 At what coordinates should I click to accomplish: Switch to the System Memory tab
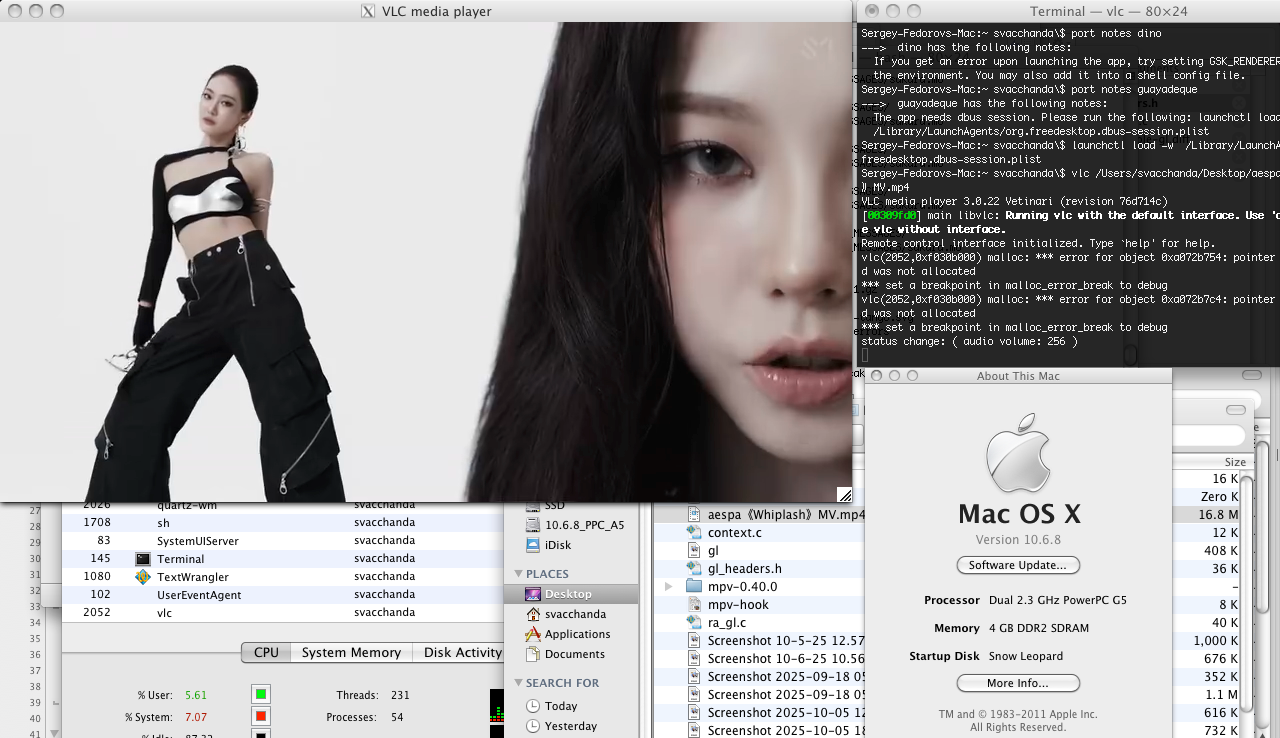(x=351, y=652)
